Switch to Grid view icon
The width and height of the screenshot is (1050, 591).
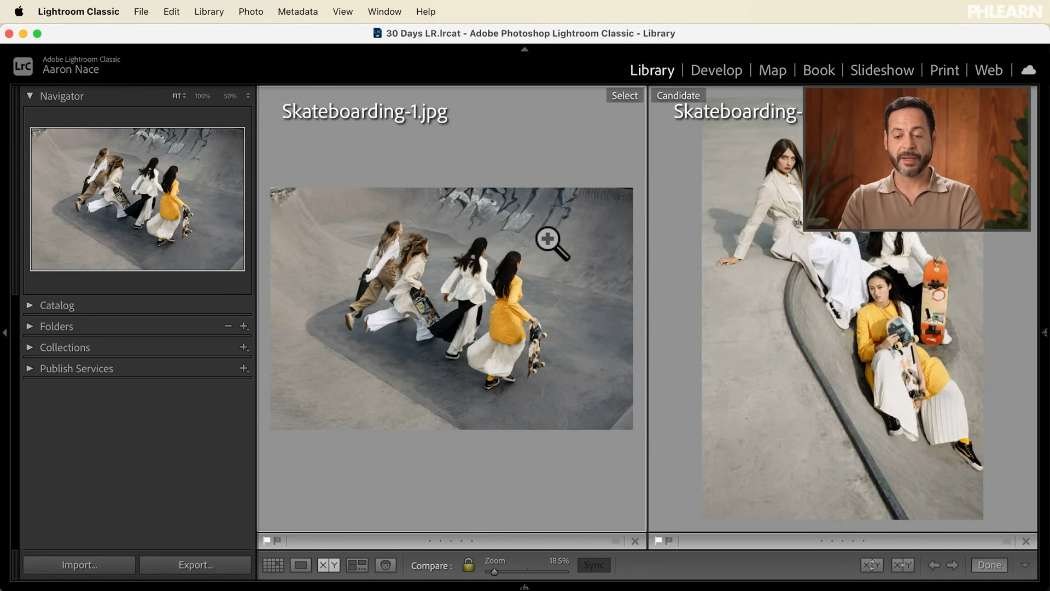click(273, 565)
